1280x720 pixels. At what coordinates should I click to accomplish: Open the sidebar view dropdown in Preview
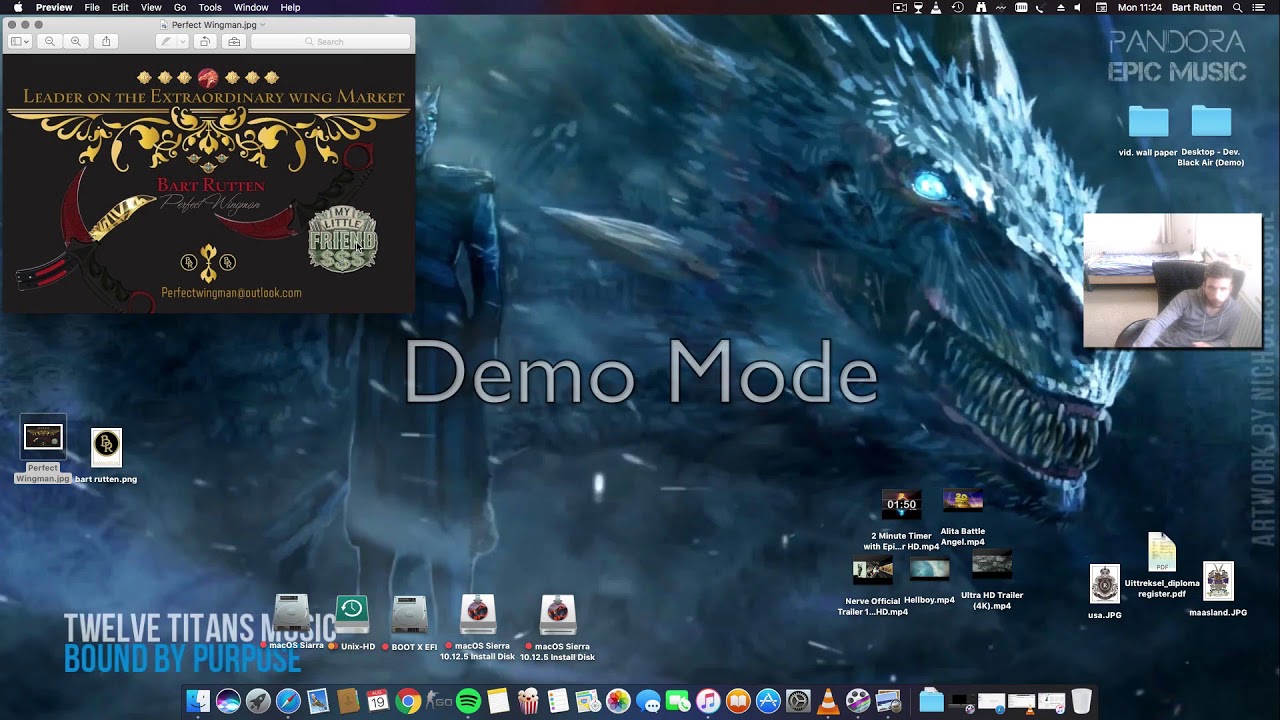coord(20,41)
